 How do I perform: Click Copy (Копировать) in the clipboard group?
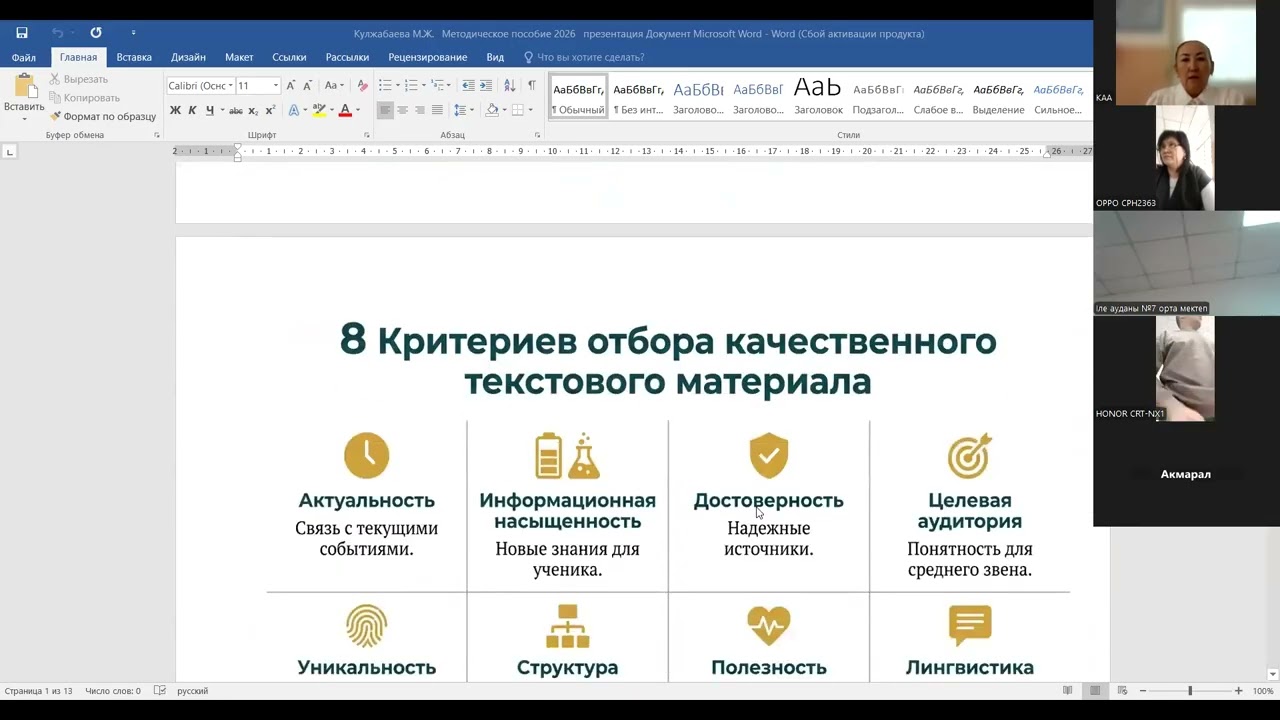tap(85, 98)
